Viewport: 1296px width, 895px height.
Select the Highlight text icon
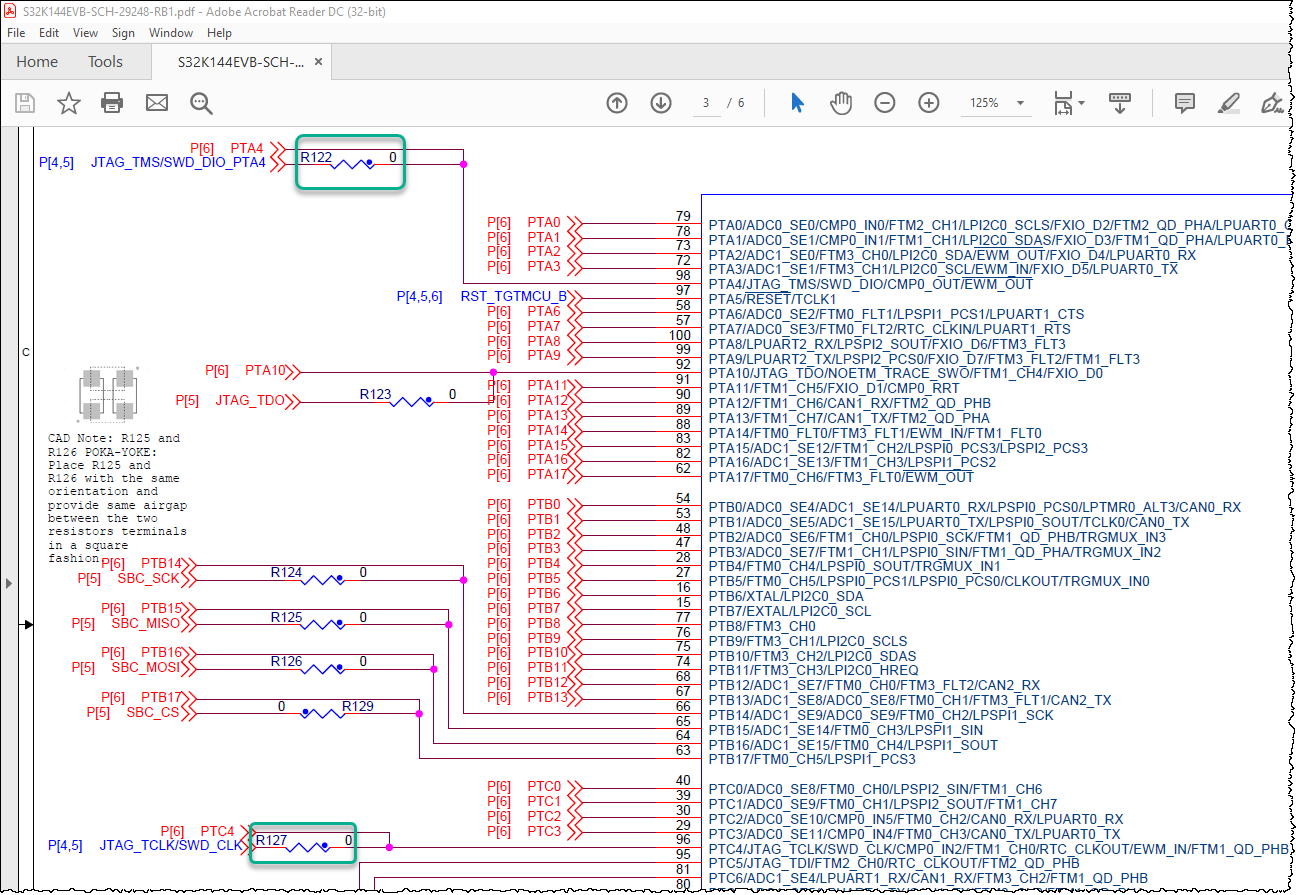click(1229, 103)
